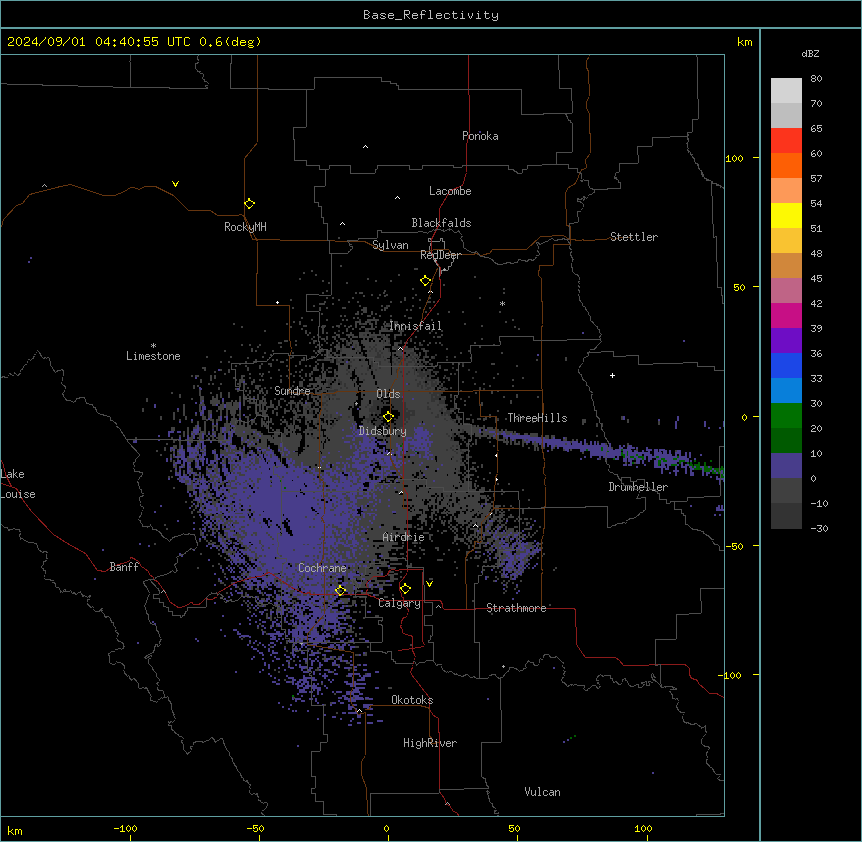Click the light gray 70-80 dBZ legend swatch
The height and width of the screenshot is (842, 862).
[786, 90]
